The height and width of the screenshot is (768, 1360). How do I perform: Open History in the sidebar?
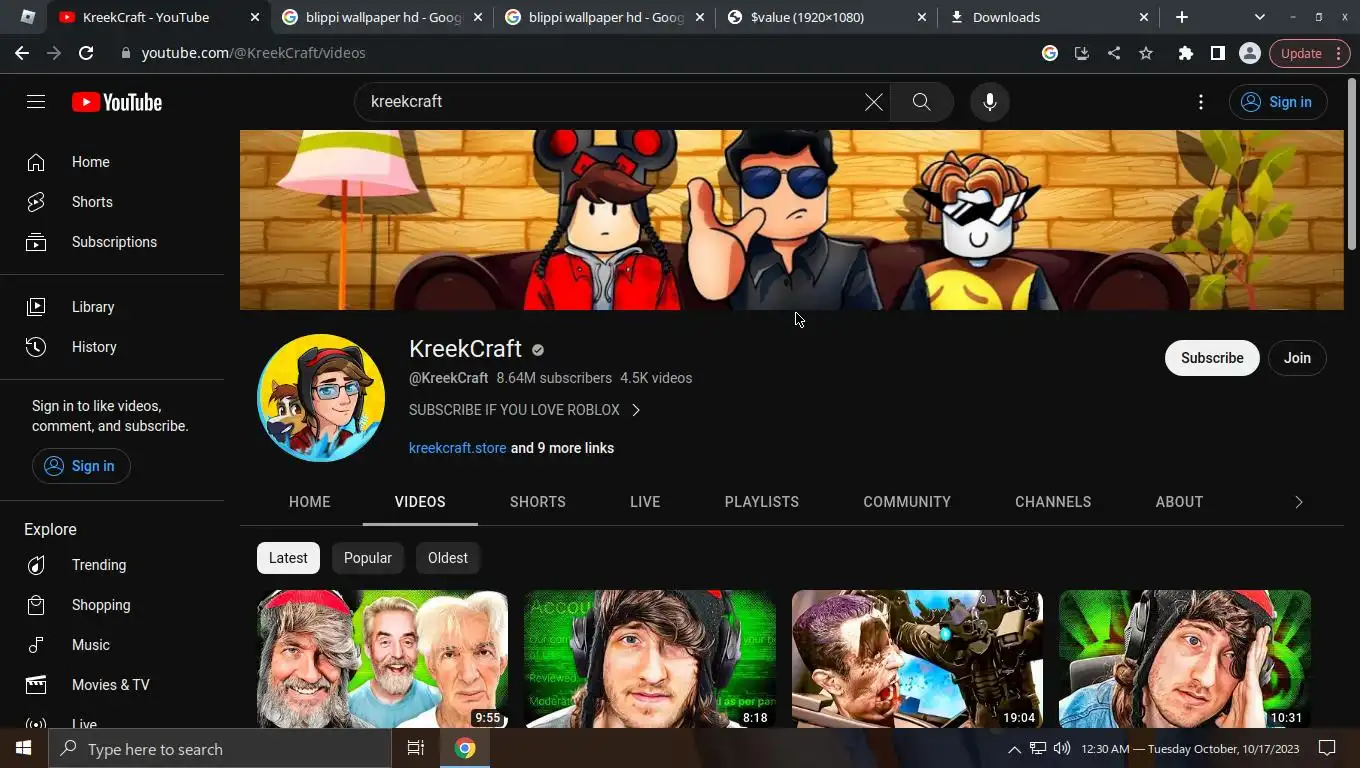coord(112,347)
